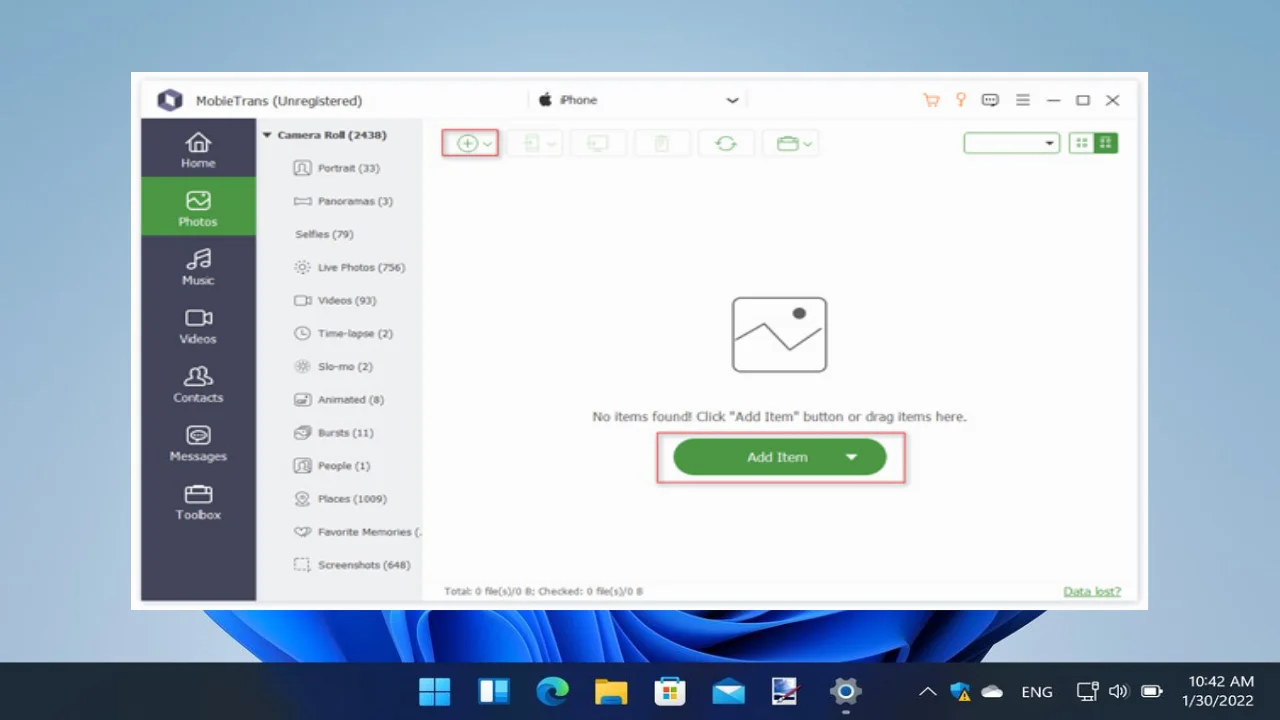Select Favorite Memories album
Image resolution: width=1280 pixels, height=720 pixels.
tap(356, 532)
